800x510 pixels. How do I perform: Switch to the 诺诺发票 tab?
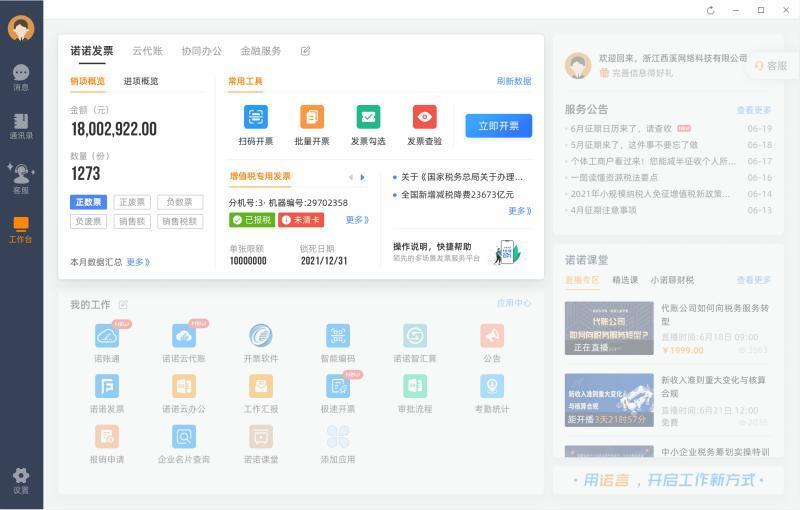click(x=92, y=51)
